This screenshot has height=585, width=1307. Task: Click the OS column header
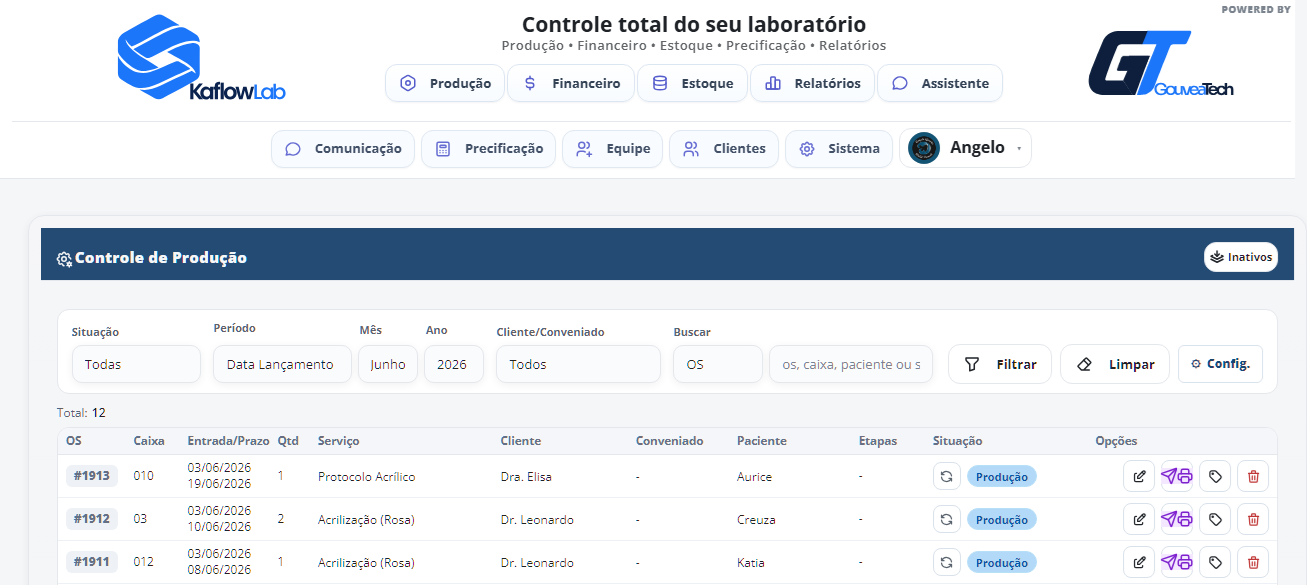pos(74,441)
